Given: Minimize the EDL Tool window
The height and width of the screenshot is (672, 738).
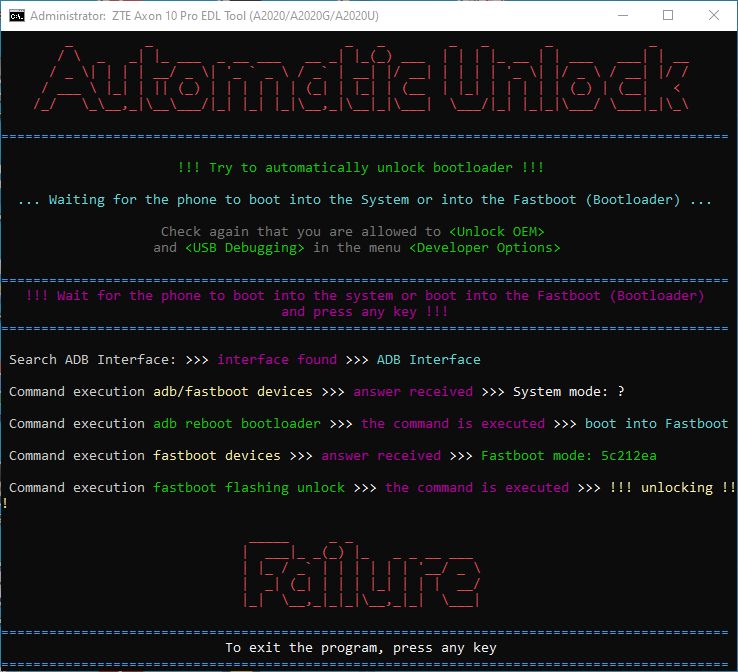Looking at the screenshot, I should click(x=623, y=16).
